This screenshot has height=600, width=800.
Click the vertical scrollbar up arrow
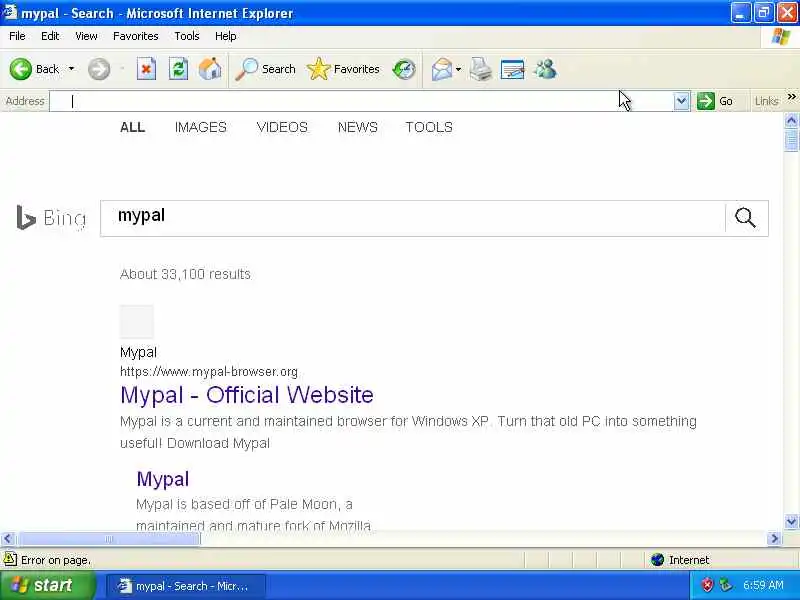791,120
